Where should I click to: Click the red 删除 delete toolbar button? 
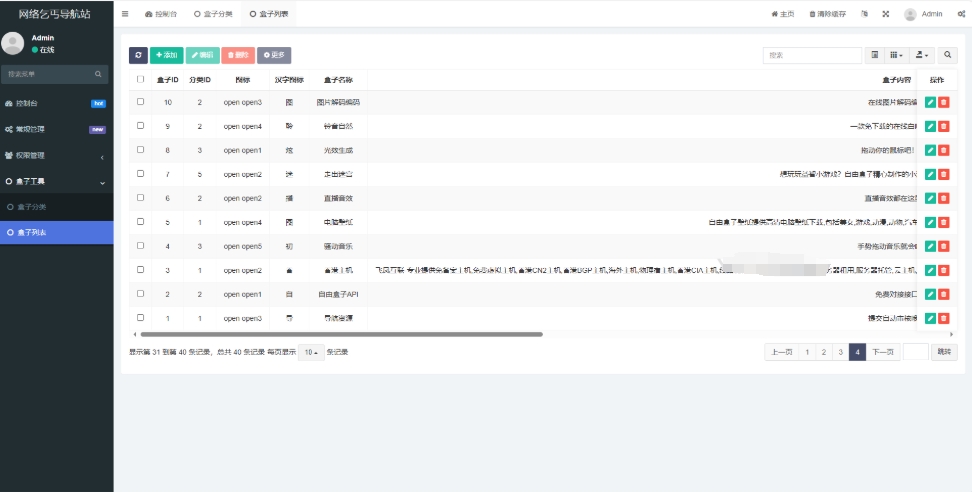pos(238,55)
